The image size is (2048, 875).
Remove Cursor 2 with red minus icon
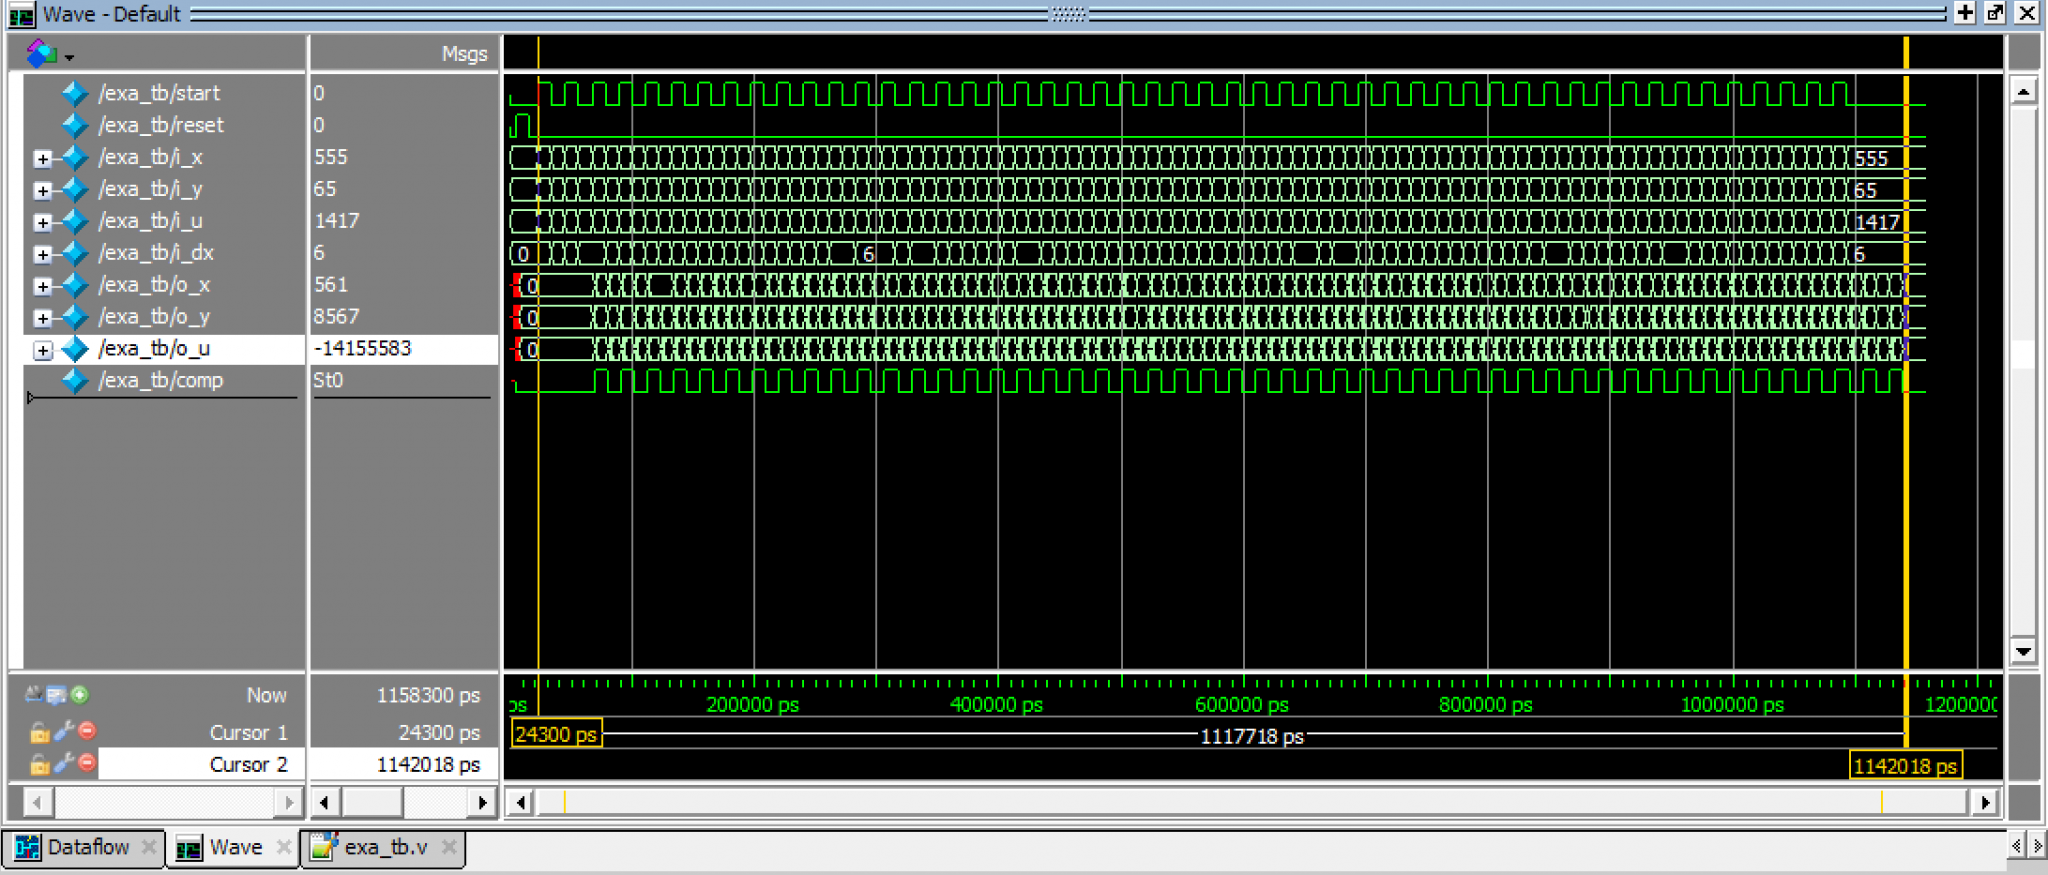(x=88, y=763)
